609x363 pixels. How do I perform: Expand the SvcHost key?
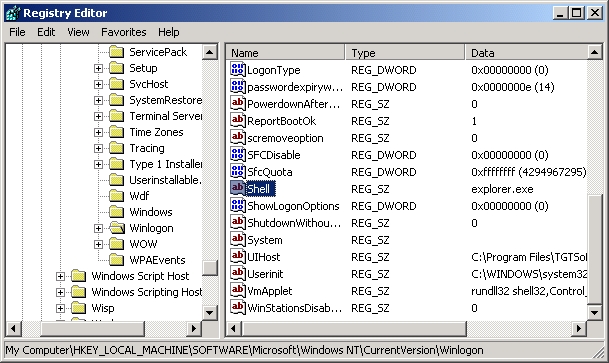click(x=98, y=84)
